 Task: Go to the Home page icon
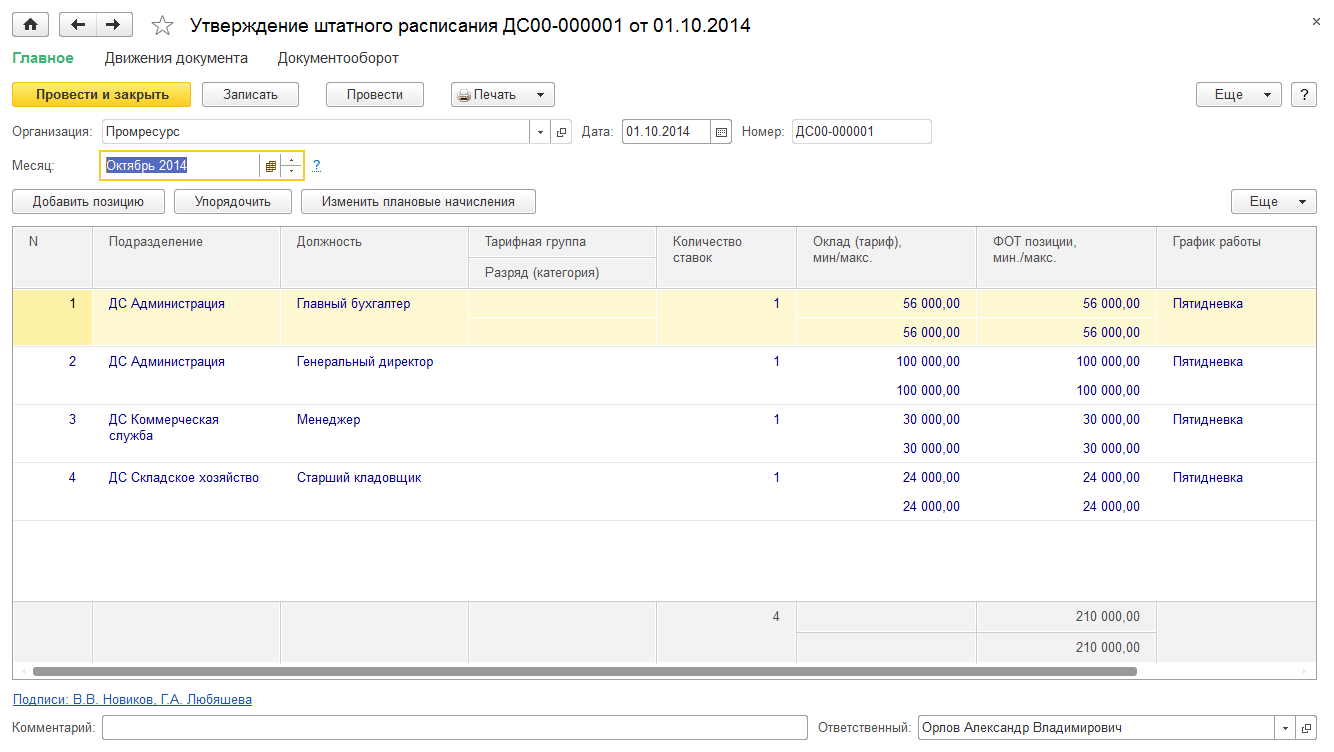(30, 25)
